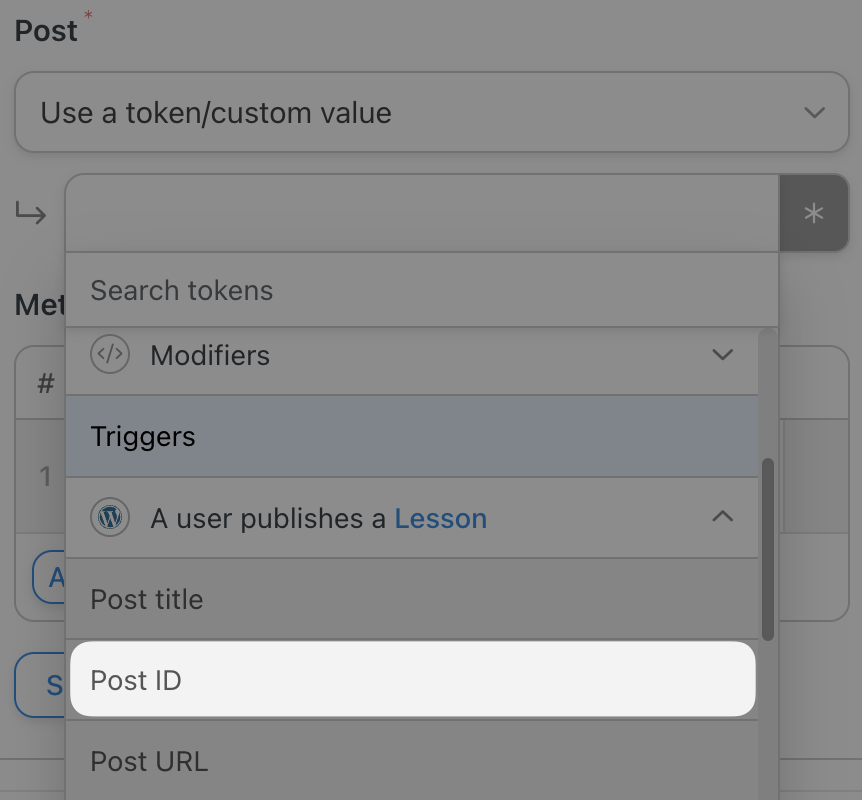
Task: Choose the Post URL token
Action: (412, 761)
